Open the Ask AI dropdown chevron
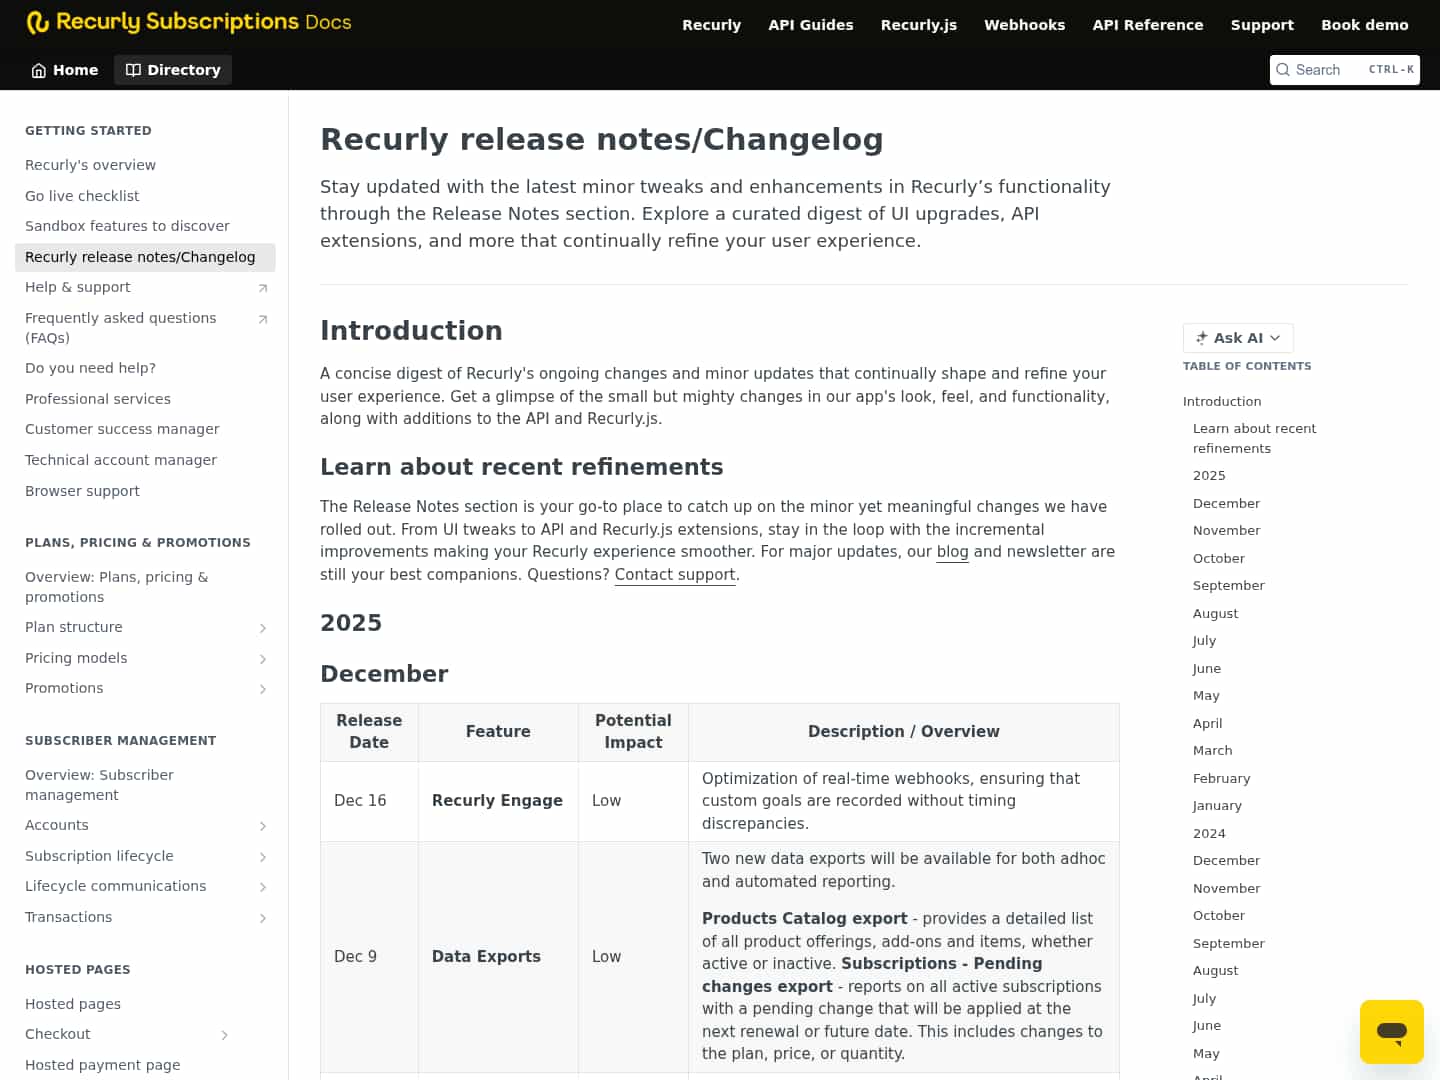Image resolution: width=1440 pixels, height=1080 pixels. point(1275,337)
